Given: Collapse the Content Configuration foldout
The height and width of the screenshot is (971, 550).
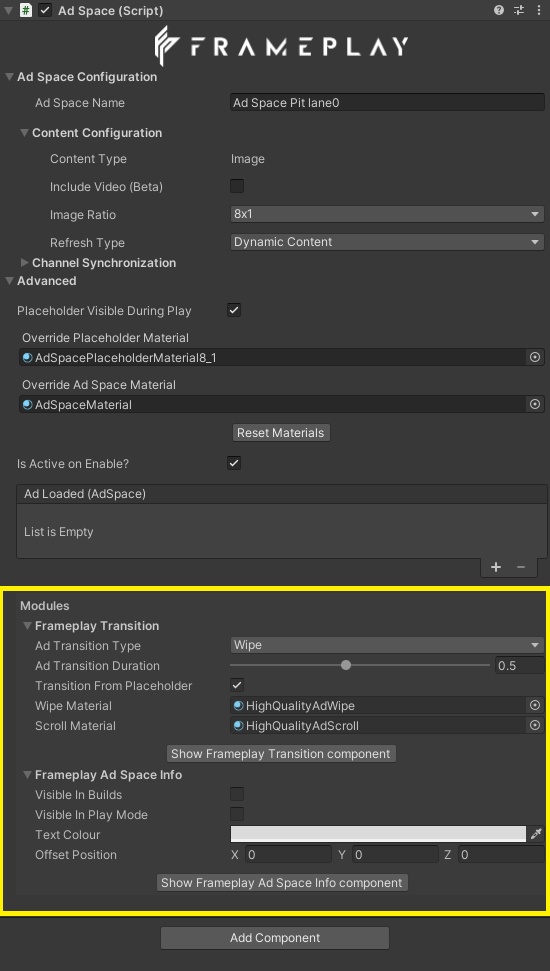Looking at the screenshot, I should [x=25, y=133].
